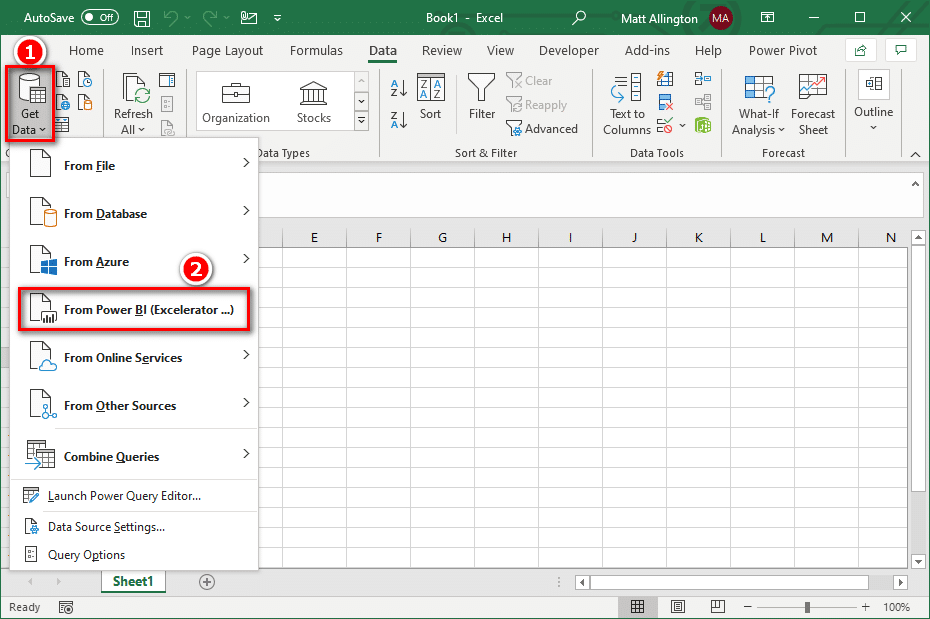Sort Z to A descending
930x619 pixels.
[399, 120]
